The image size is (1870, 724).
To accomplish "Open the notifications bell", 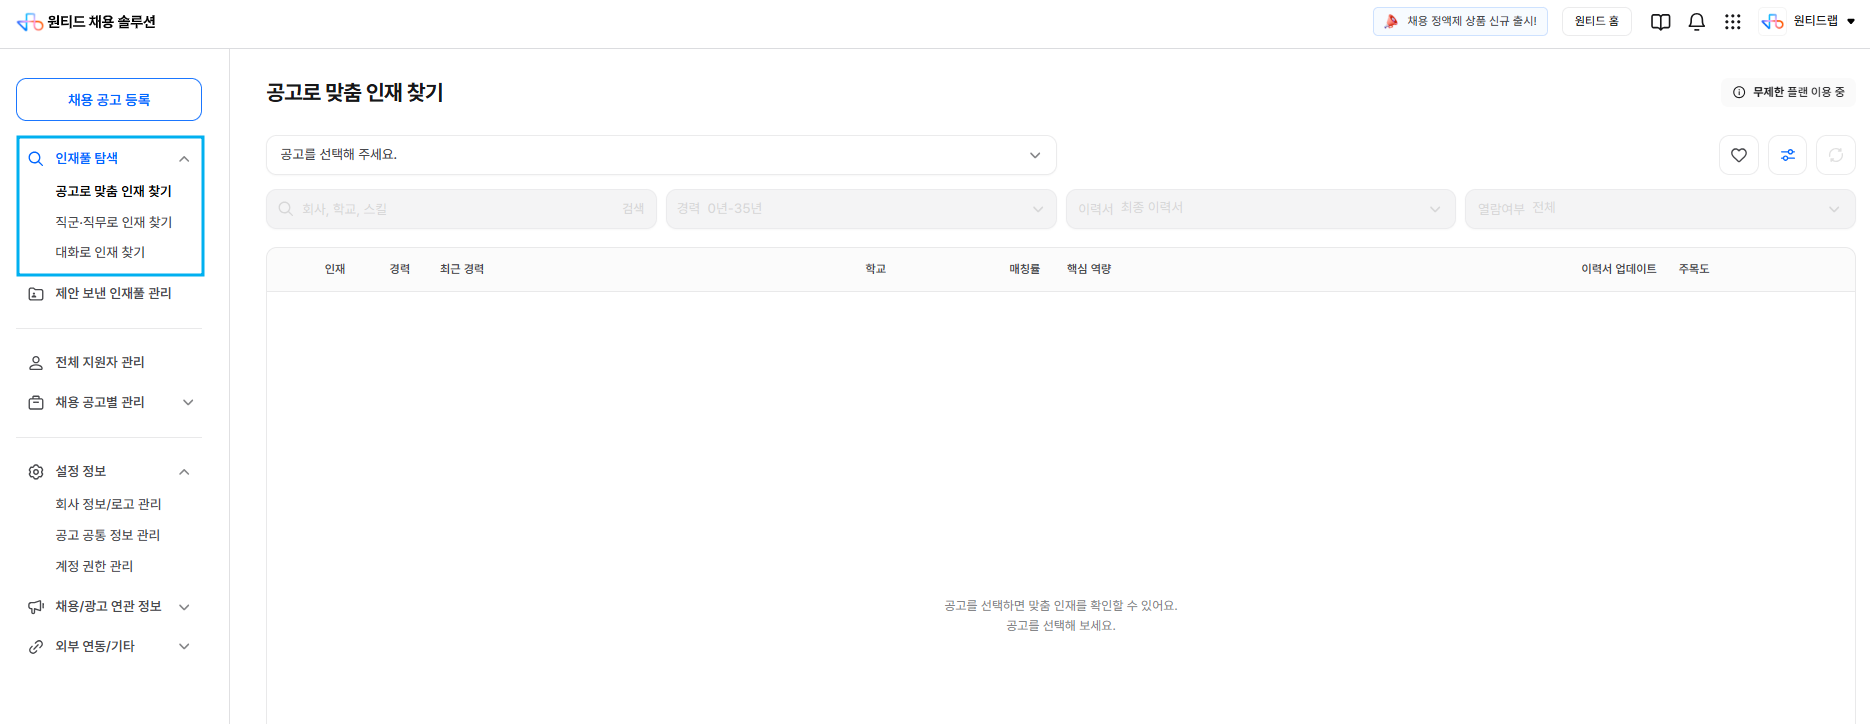I will point(1697,22).
